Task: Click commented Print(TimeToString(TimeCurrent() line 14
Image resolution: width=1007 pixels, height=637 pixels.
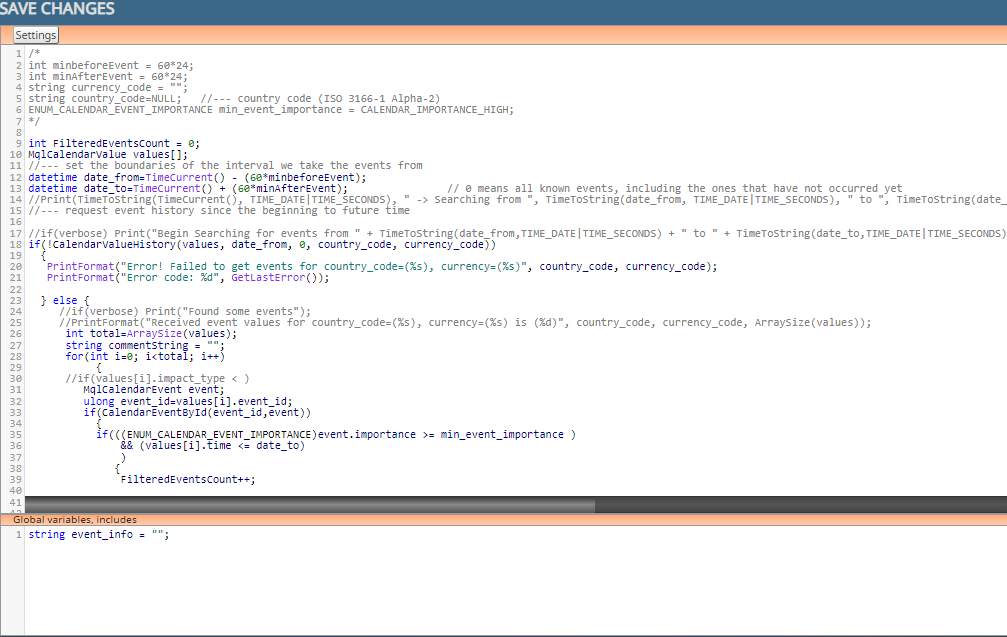Action: click(518, 200)
